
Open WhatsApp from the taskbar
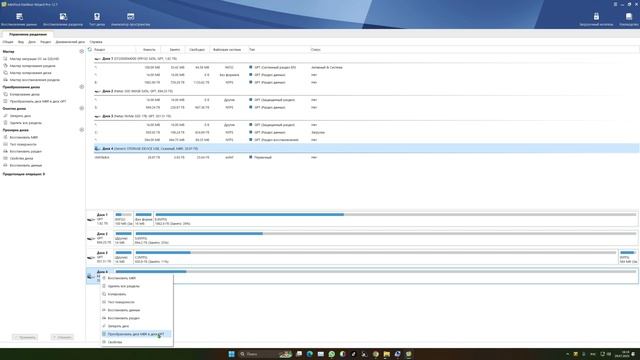(x=331, y=354)
